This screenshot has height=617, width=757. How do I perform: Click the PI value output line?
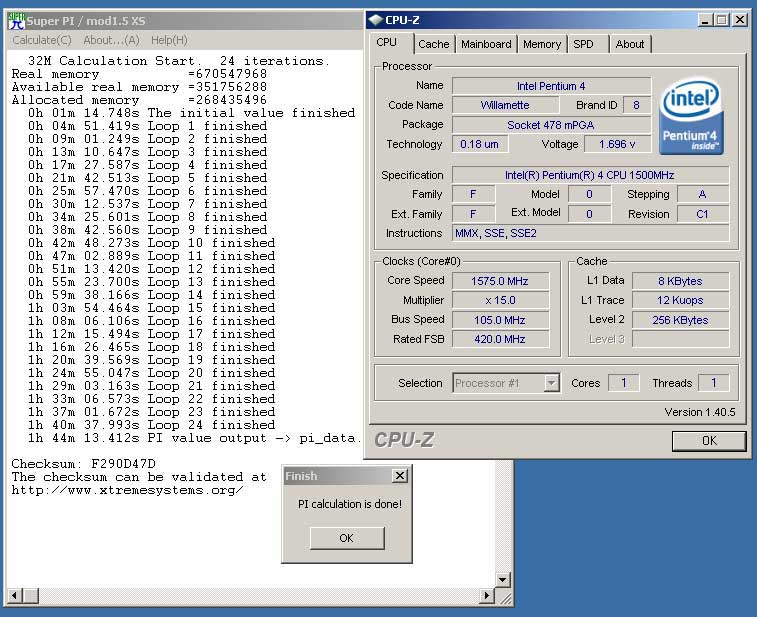[x=194, y=438]
